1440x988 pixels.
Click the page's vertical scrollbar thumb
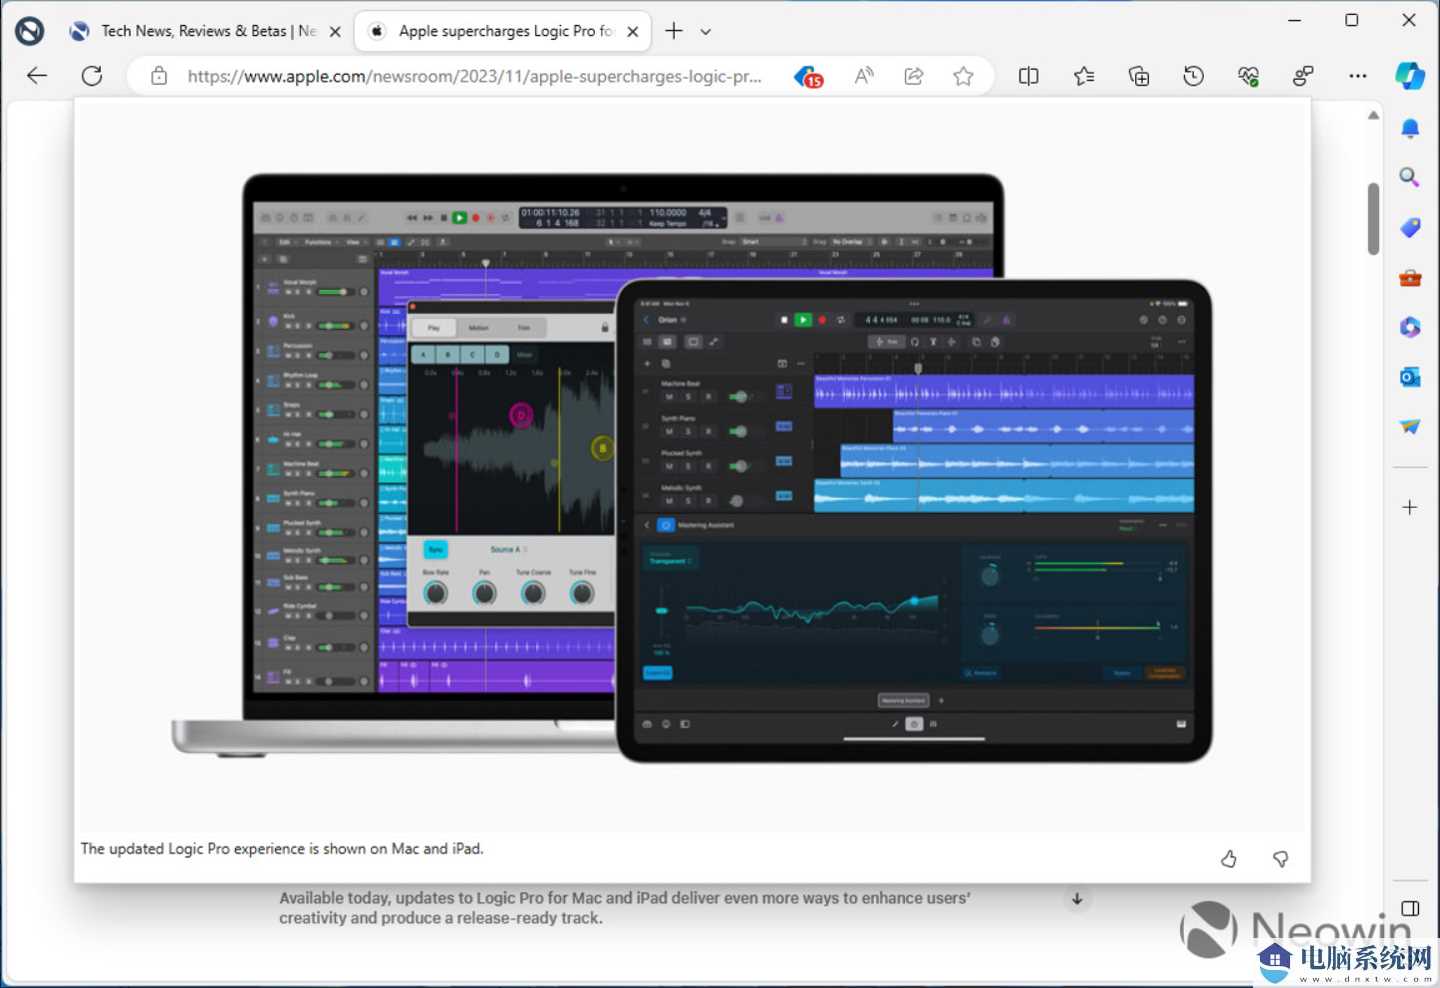[x=1374, y=219]
